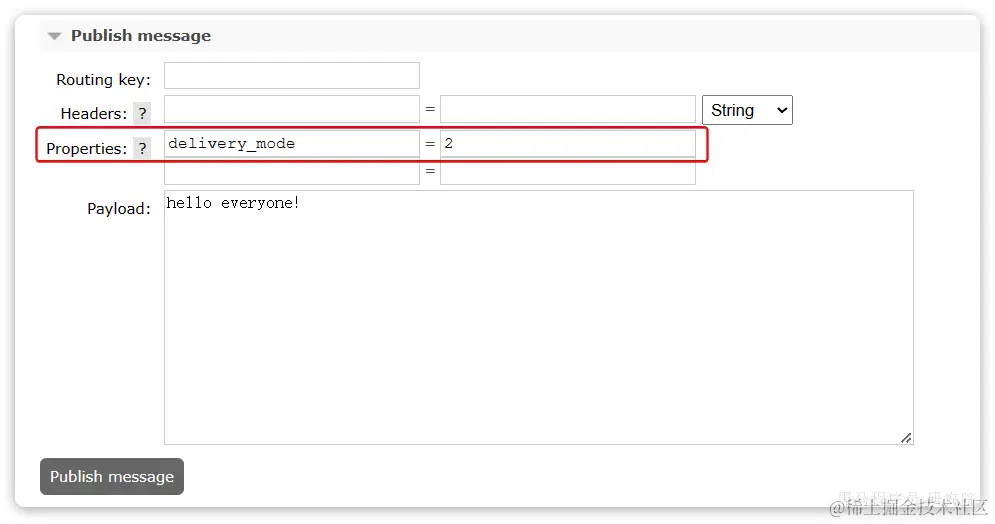Open the Properties help question mark

(x=142, y=148)
